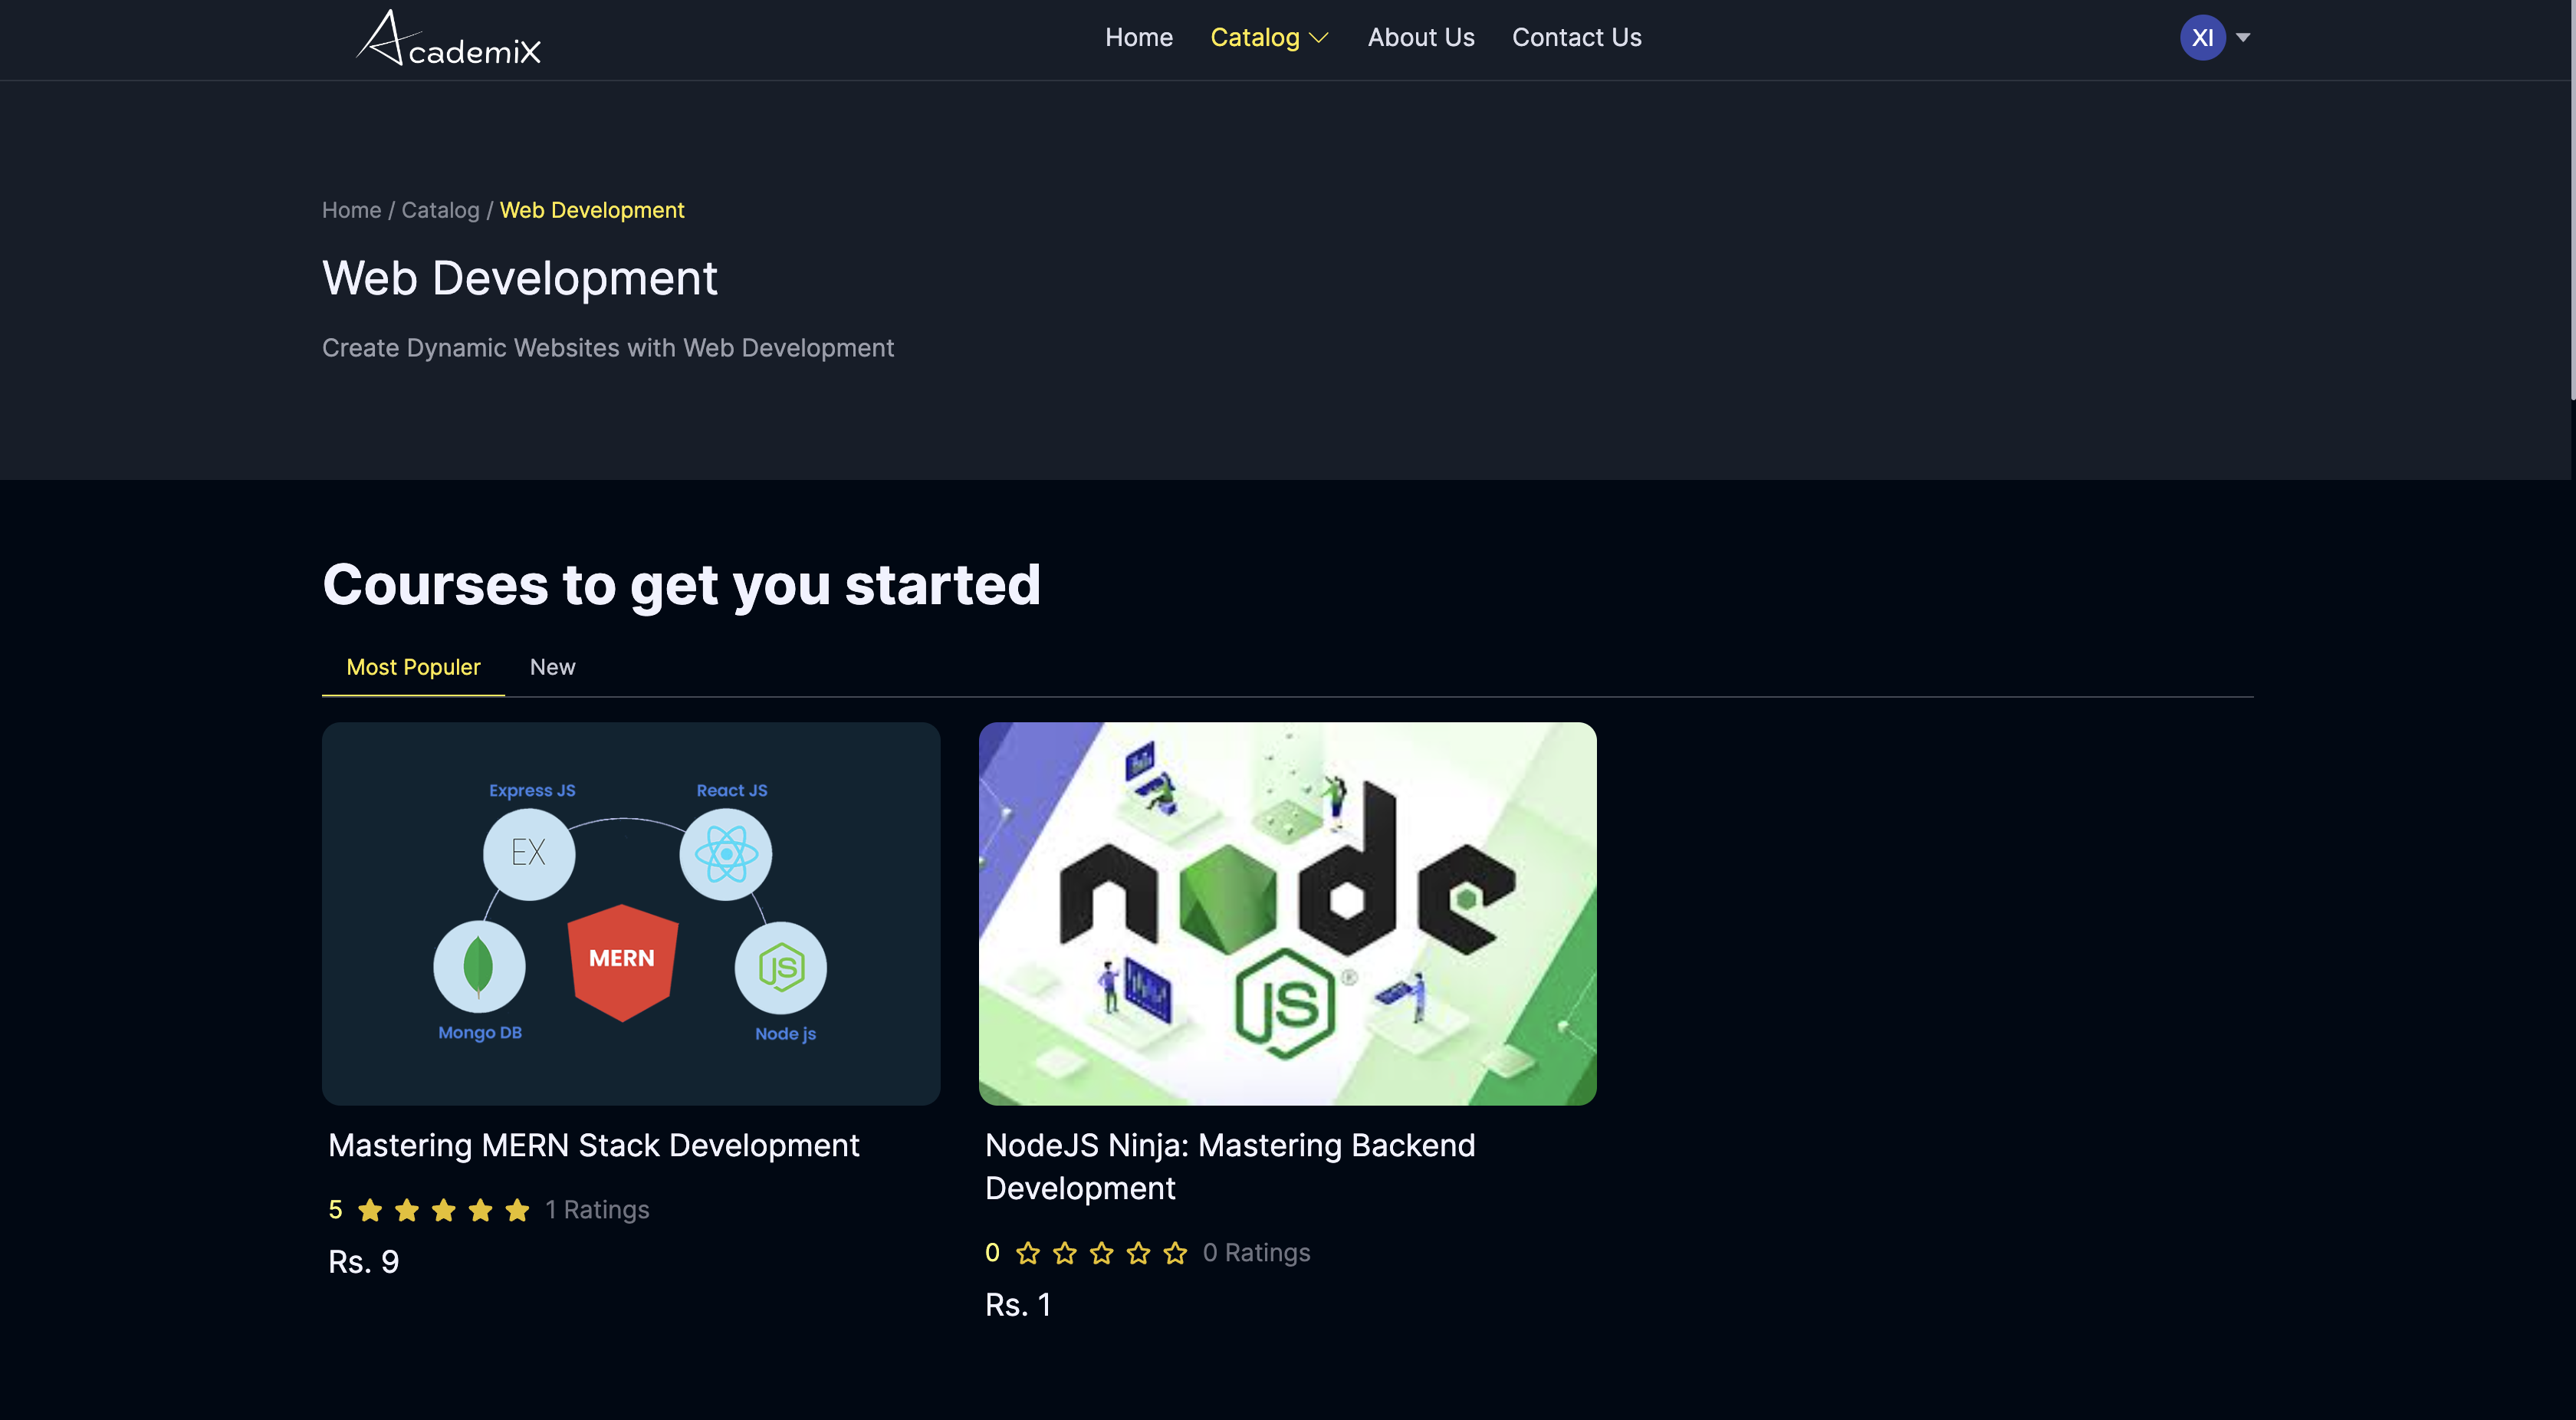The width and height of the screenshot is (2576, 1420).
Task: Click the XI profile avatar
Action: [x=2202, y=38]
